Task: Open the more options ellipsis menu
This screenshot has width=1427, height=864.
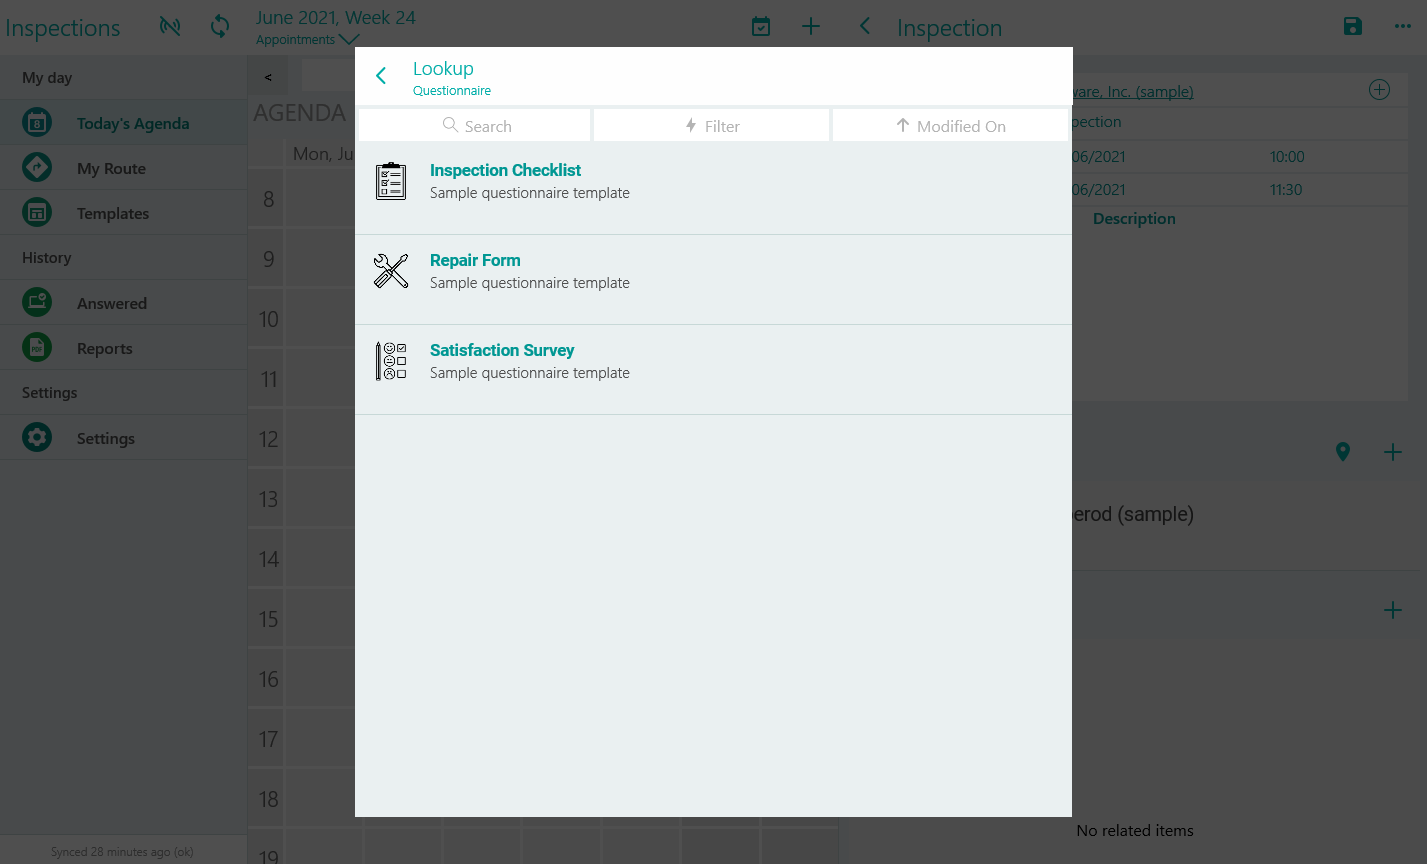Action: tap(1403, 27)
